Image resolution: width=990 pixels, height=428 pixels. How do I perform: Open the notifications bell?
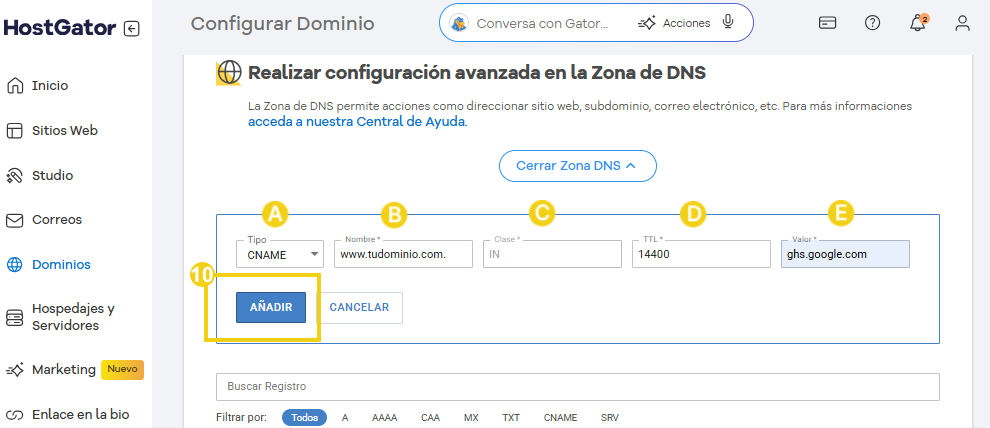coord(918,23)
